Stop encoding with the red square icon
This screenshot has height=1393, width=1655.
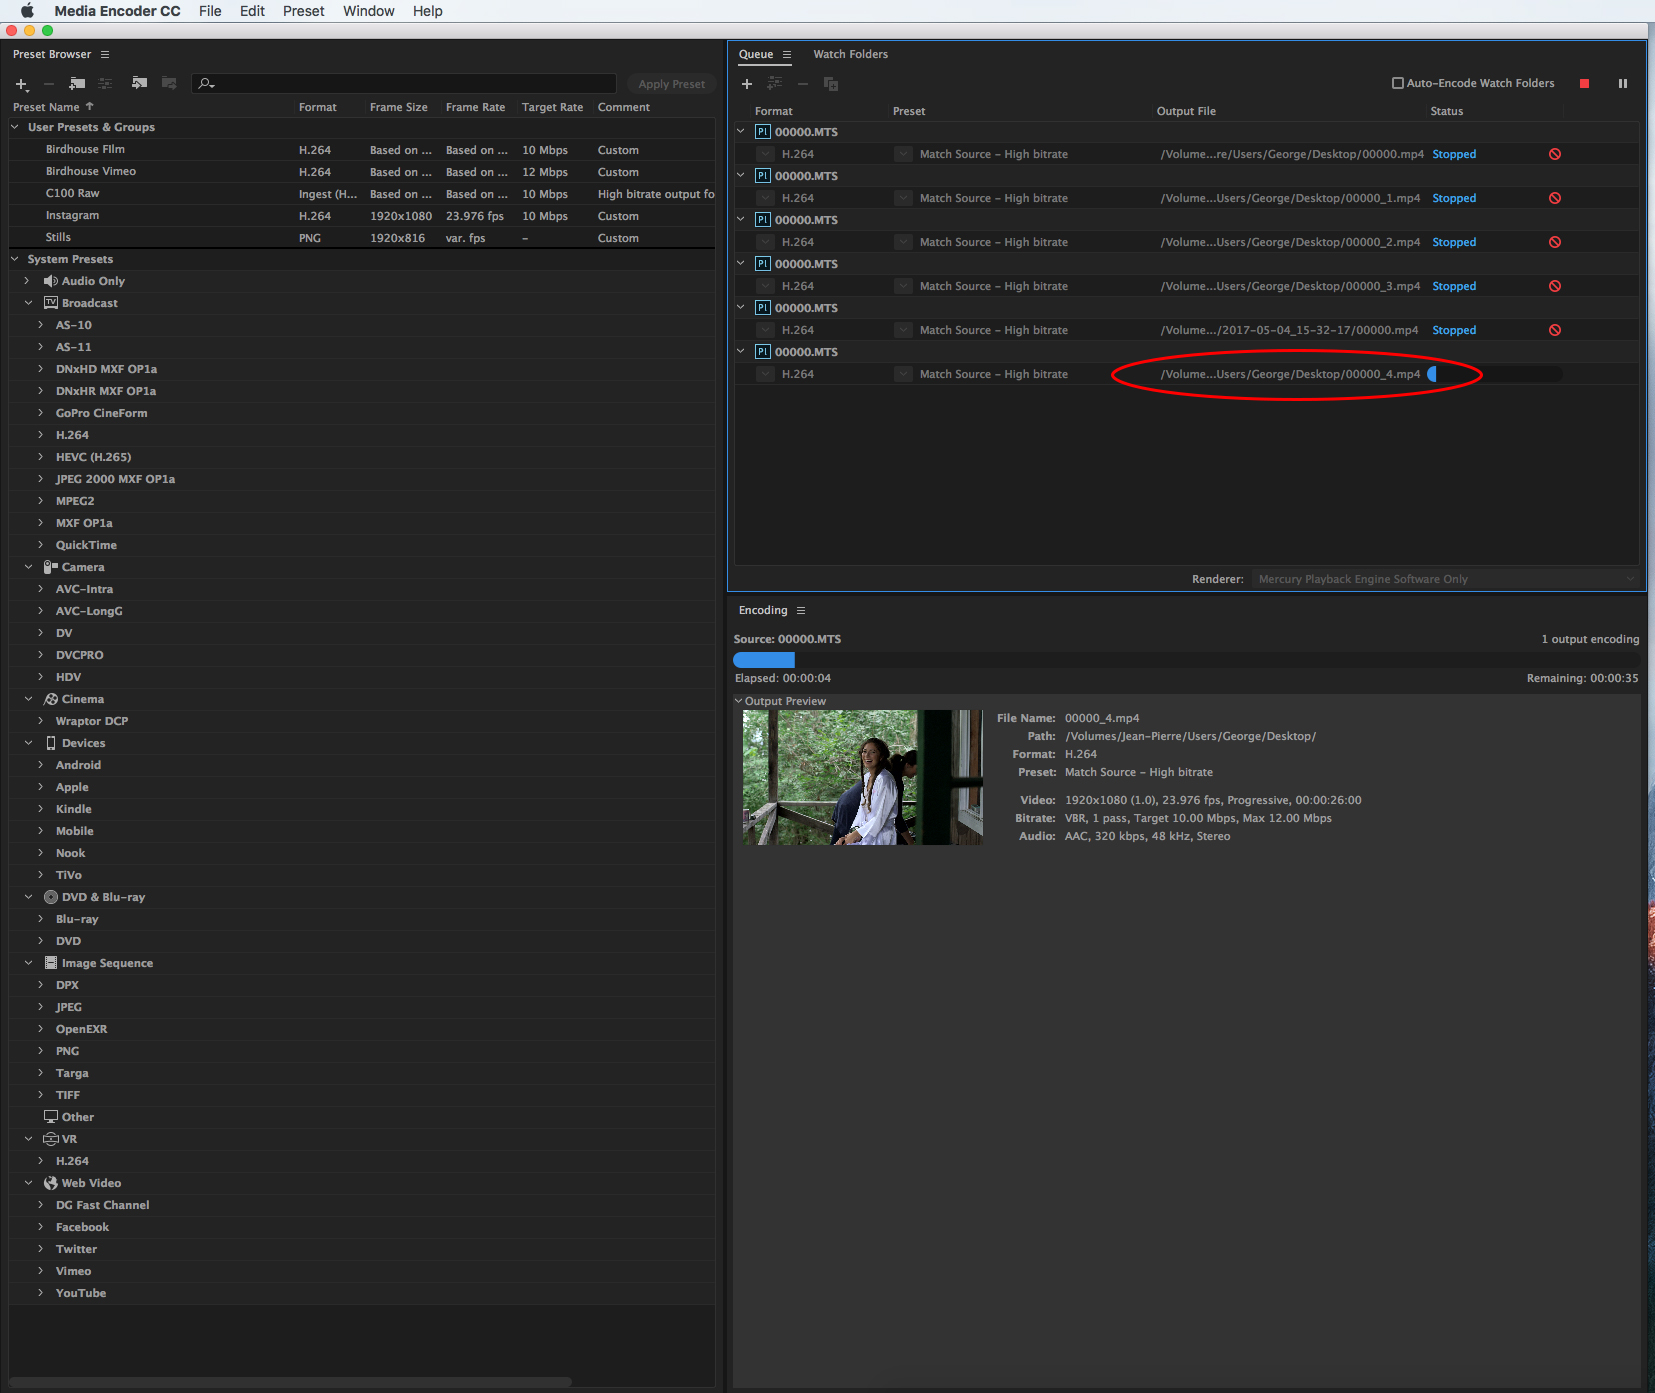pos(1583,84)
